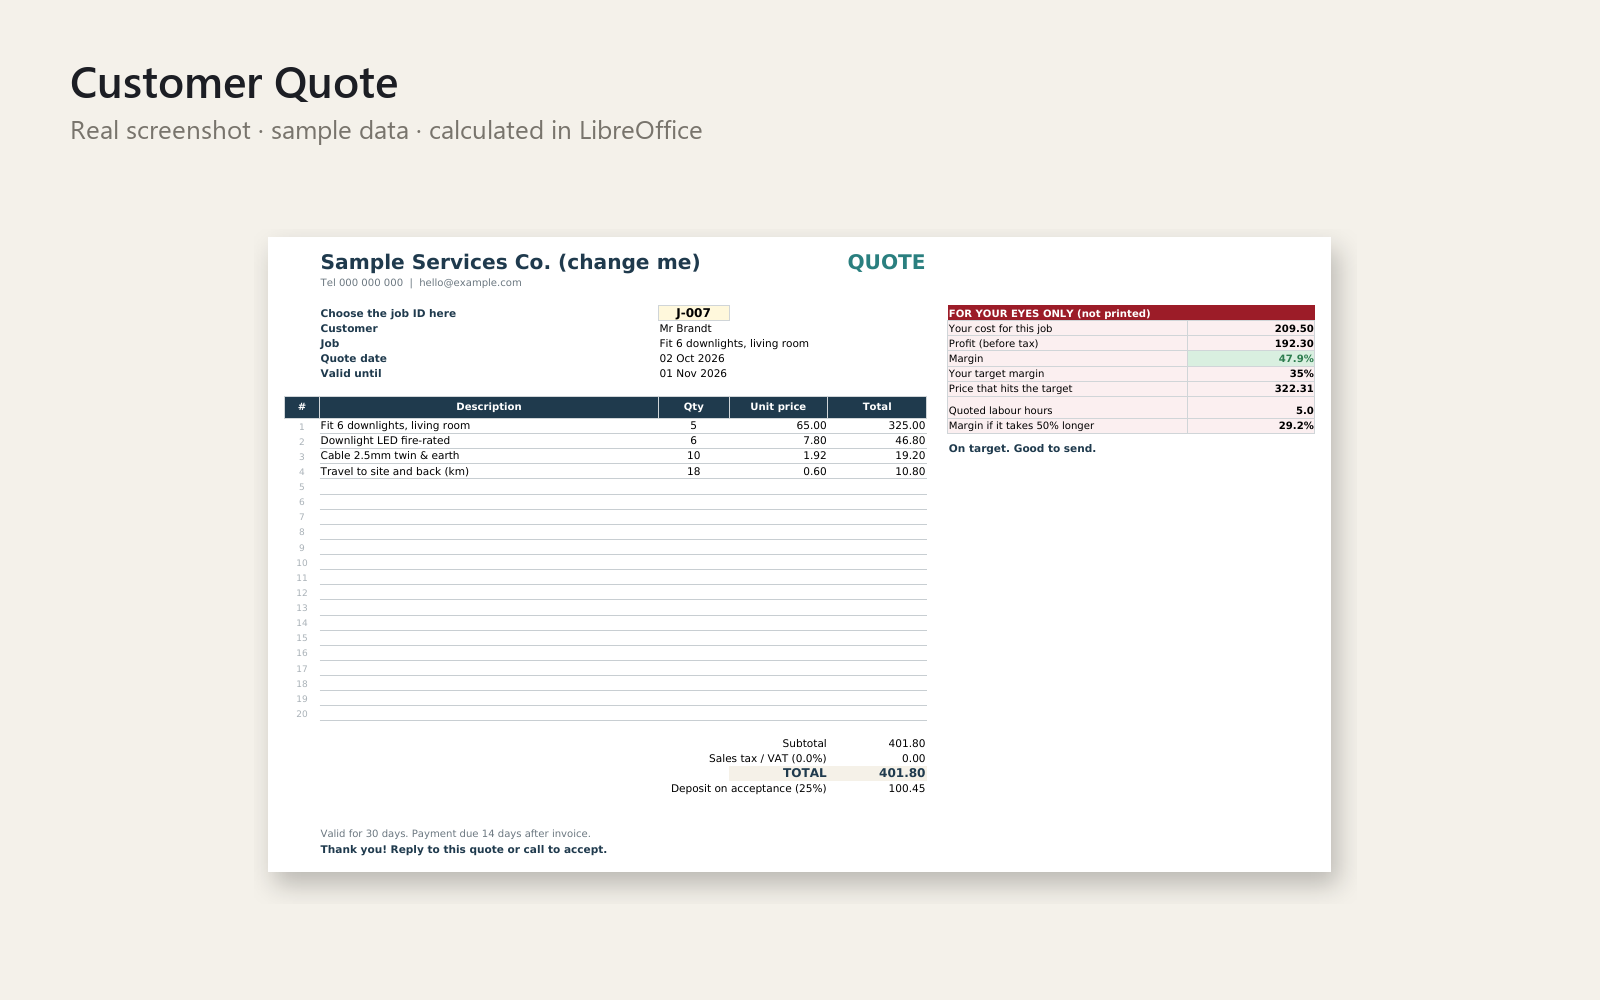Click the unit price 65.00
The height and width of the screenshot is (1000, 1600).
[x=811, y=425]
